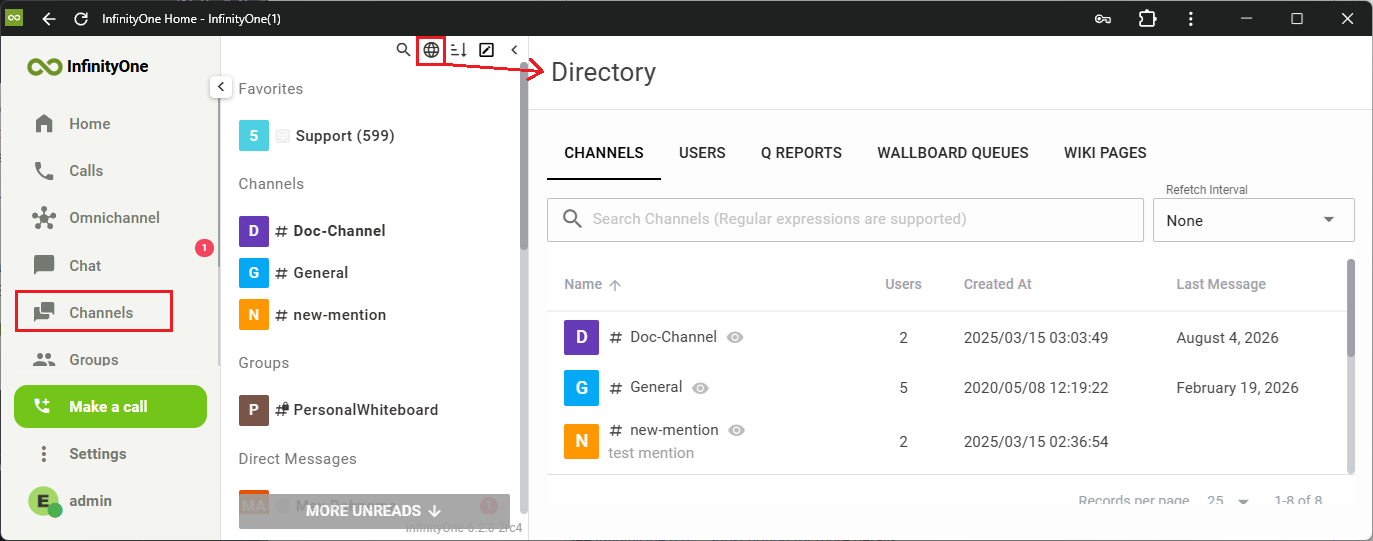Focus the Search Channels input field
This screenshot has width=1373, height=541.
click(845, 219)
